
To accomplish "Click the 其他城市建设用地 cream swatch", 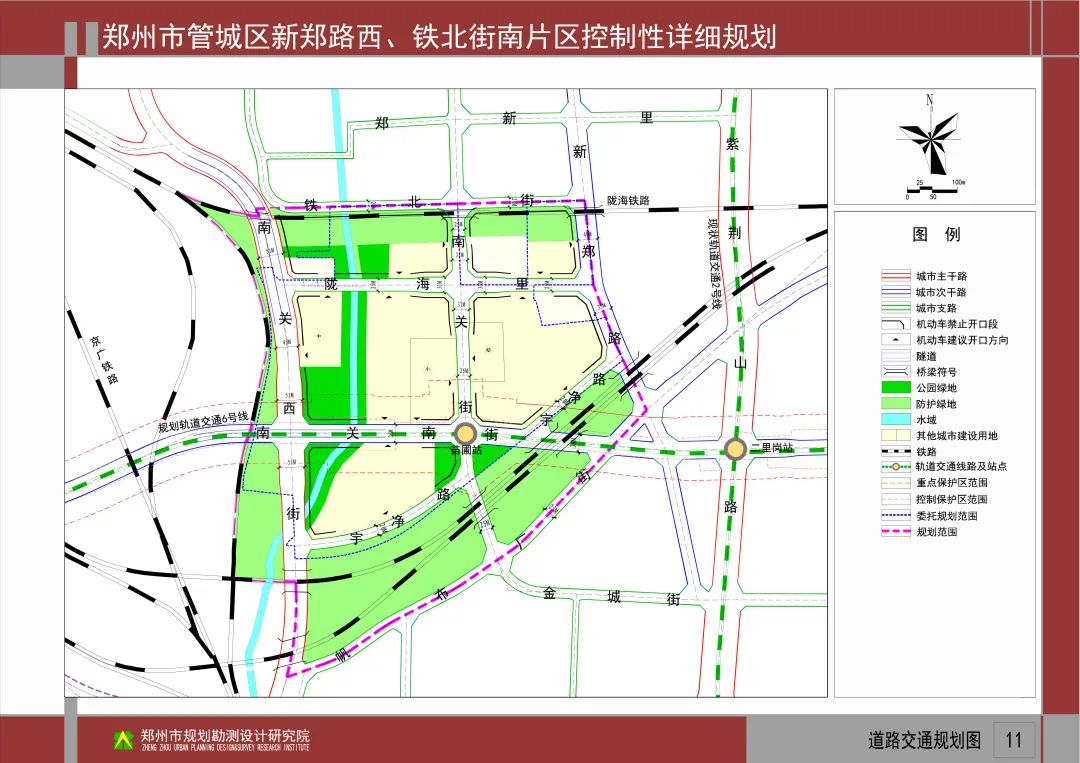I will click(896, 435).
